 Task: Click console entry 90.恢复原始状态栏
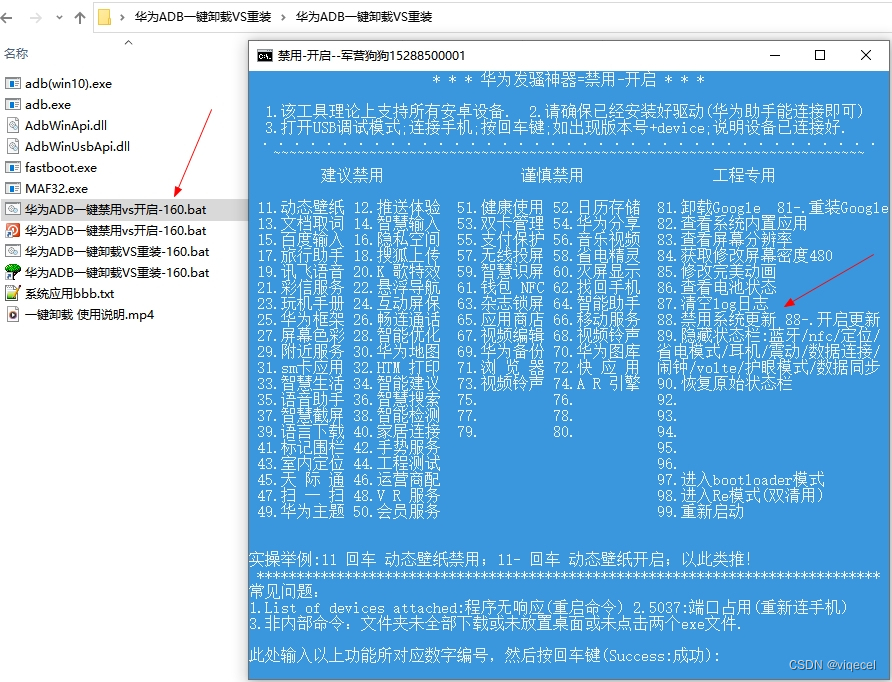point(725,383)
